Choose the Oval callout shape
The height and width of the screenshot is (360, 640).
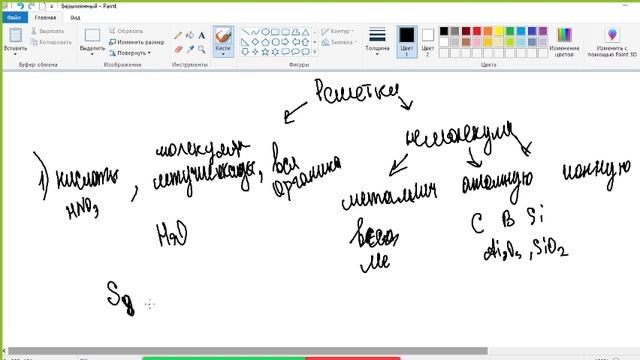[296, 52]
